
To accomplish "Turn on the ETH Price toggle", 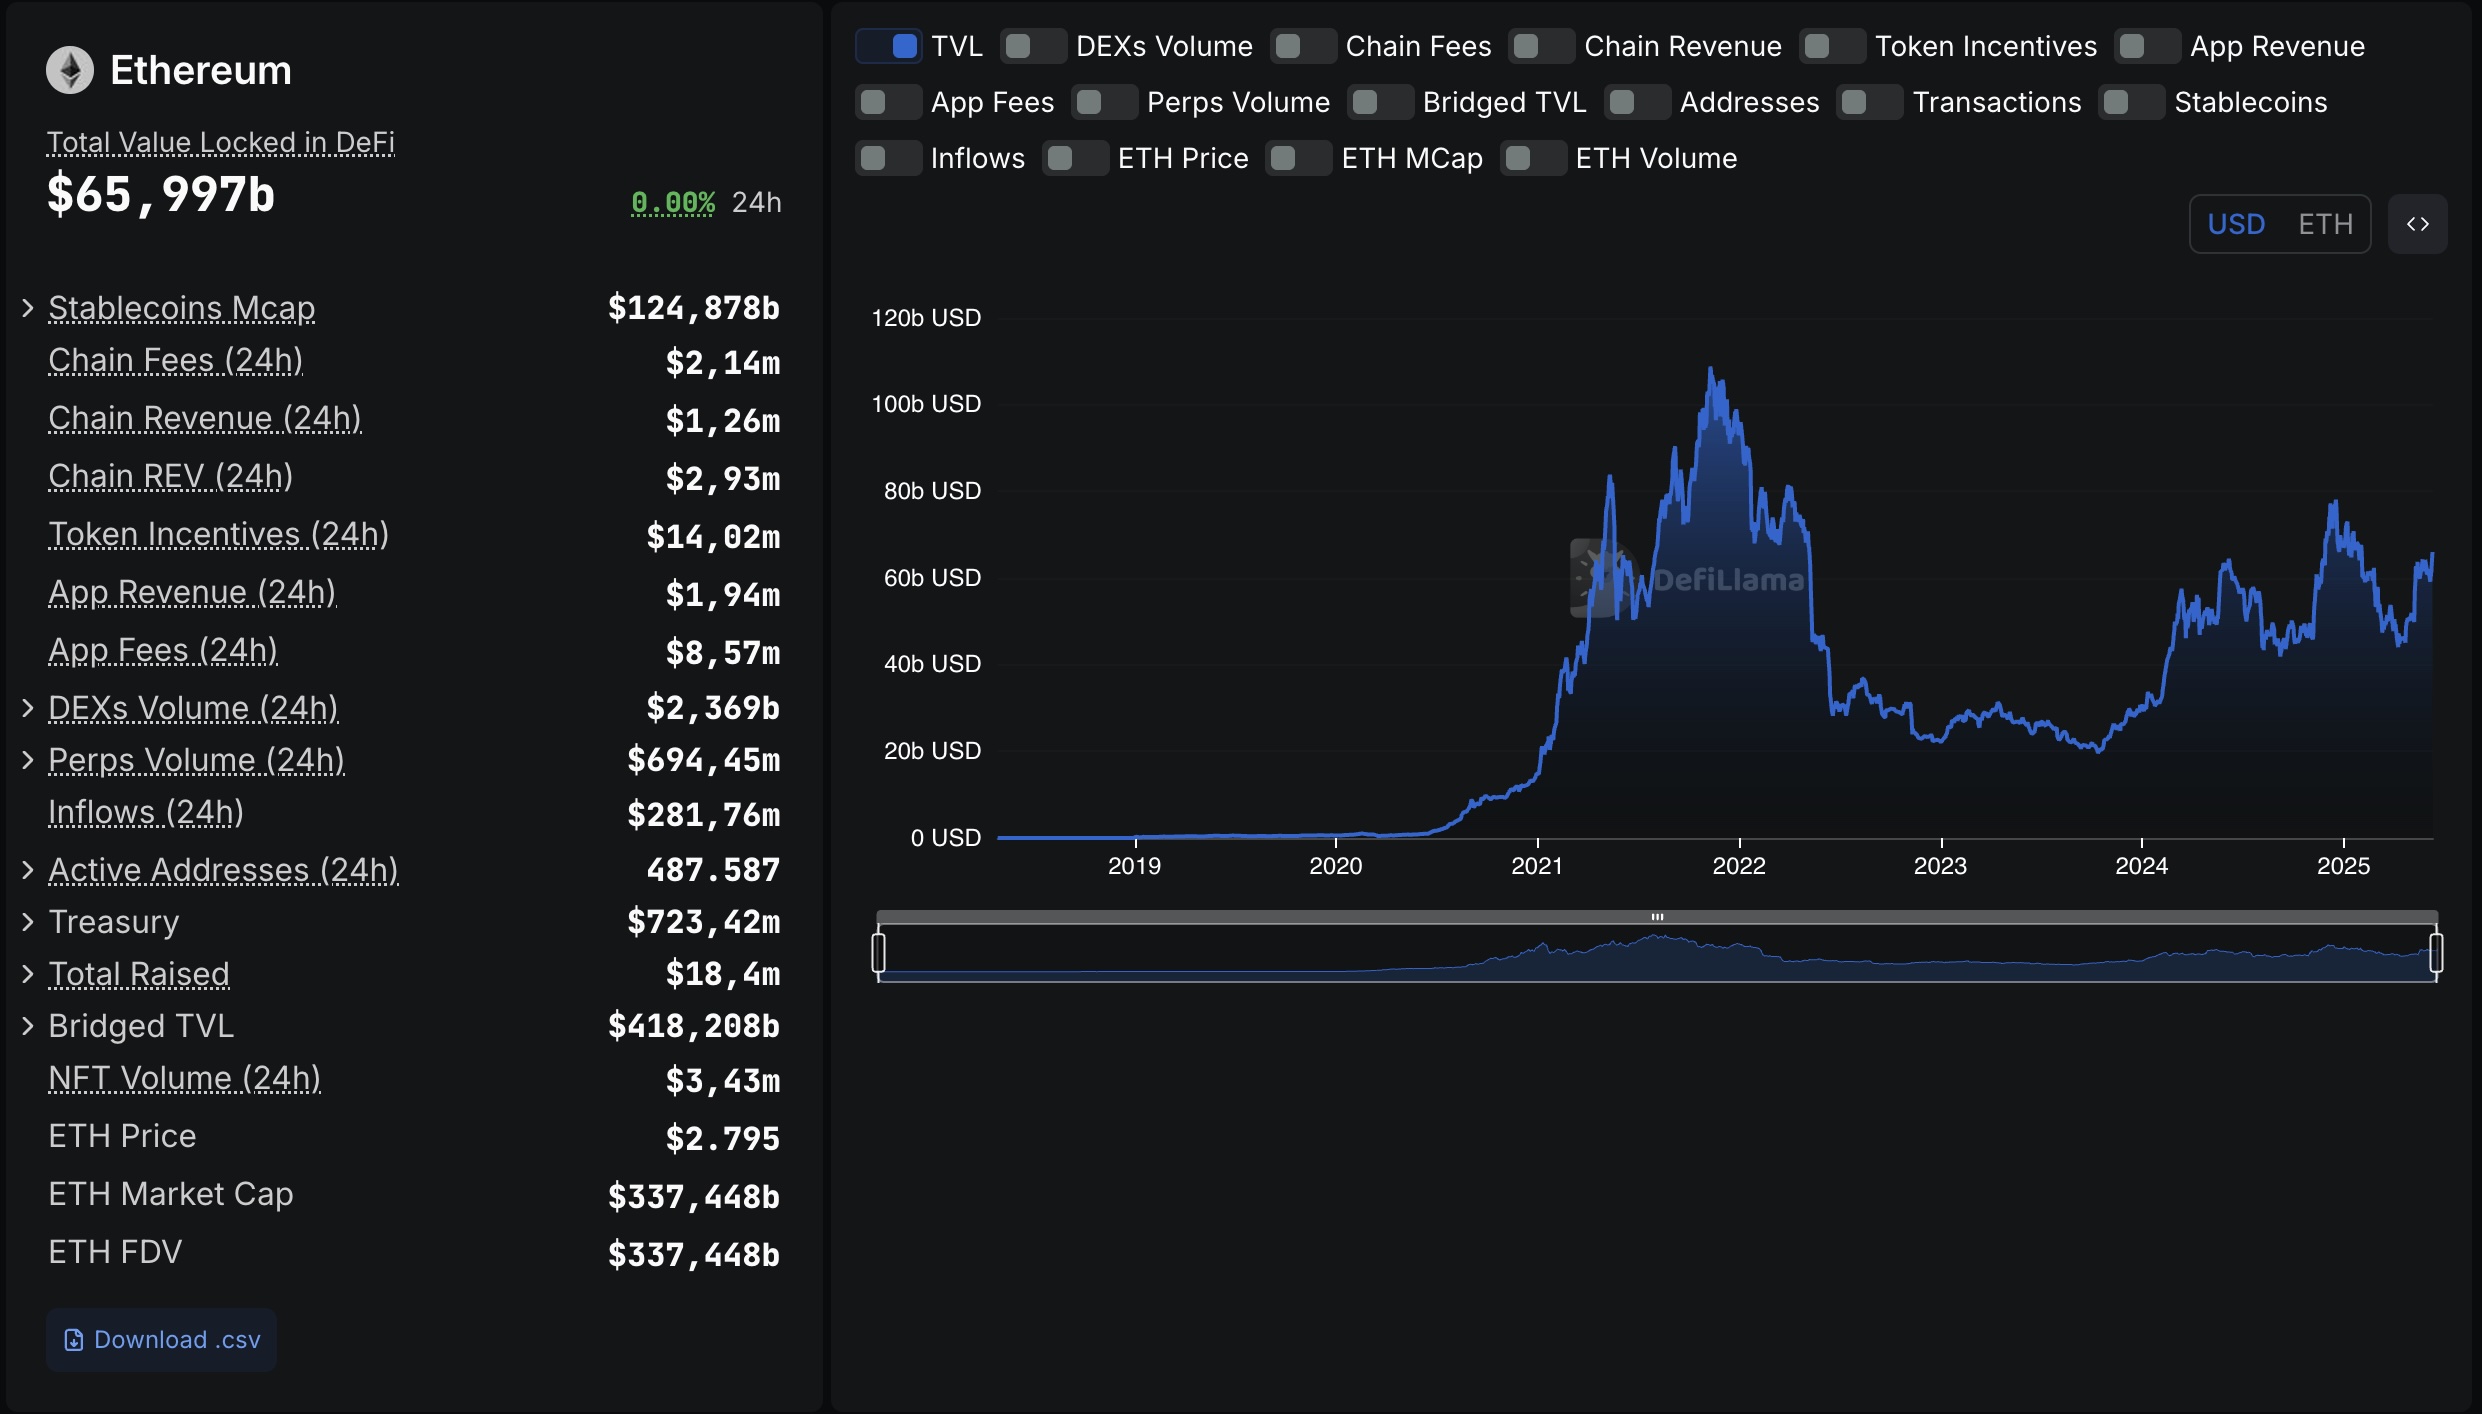I will [x=1075, y=158].
